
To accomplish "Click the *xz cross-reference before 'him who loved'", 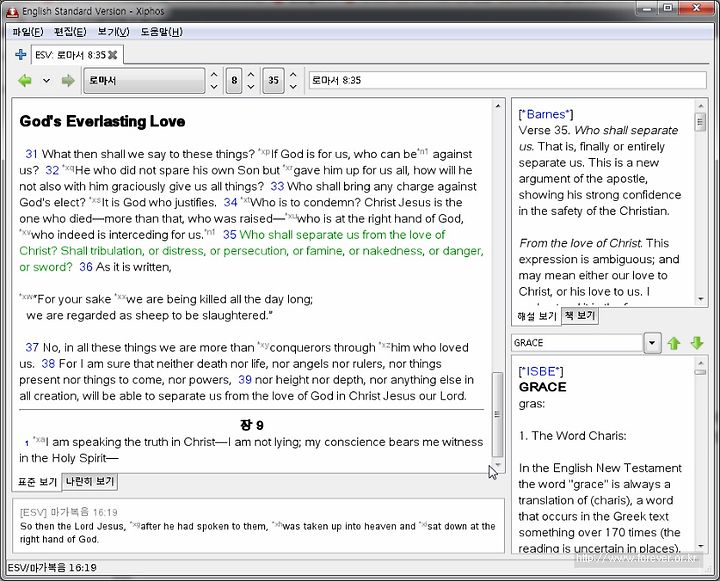I will (385, 344).
